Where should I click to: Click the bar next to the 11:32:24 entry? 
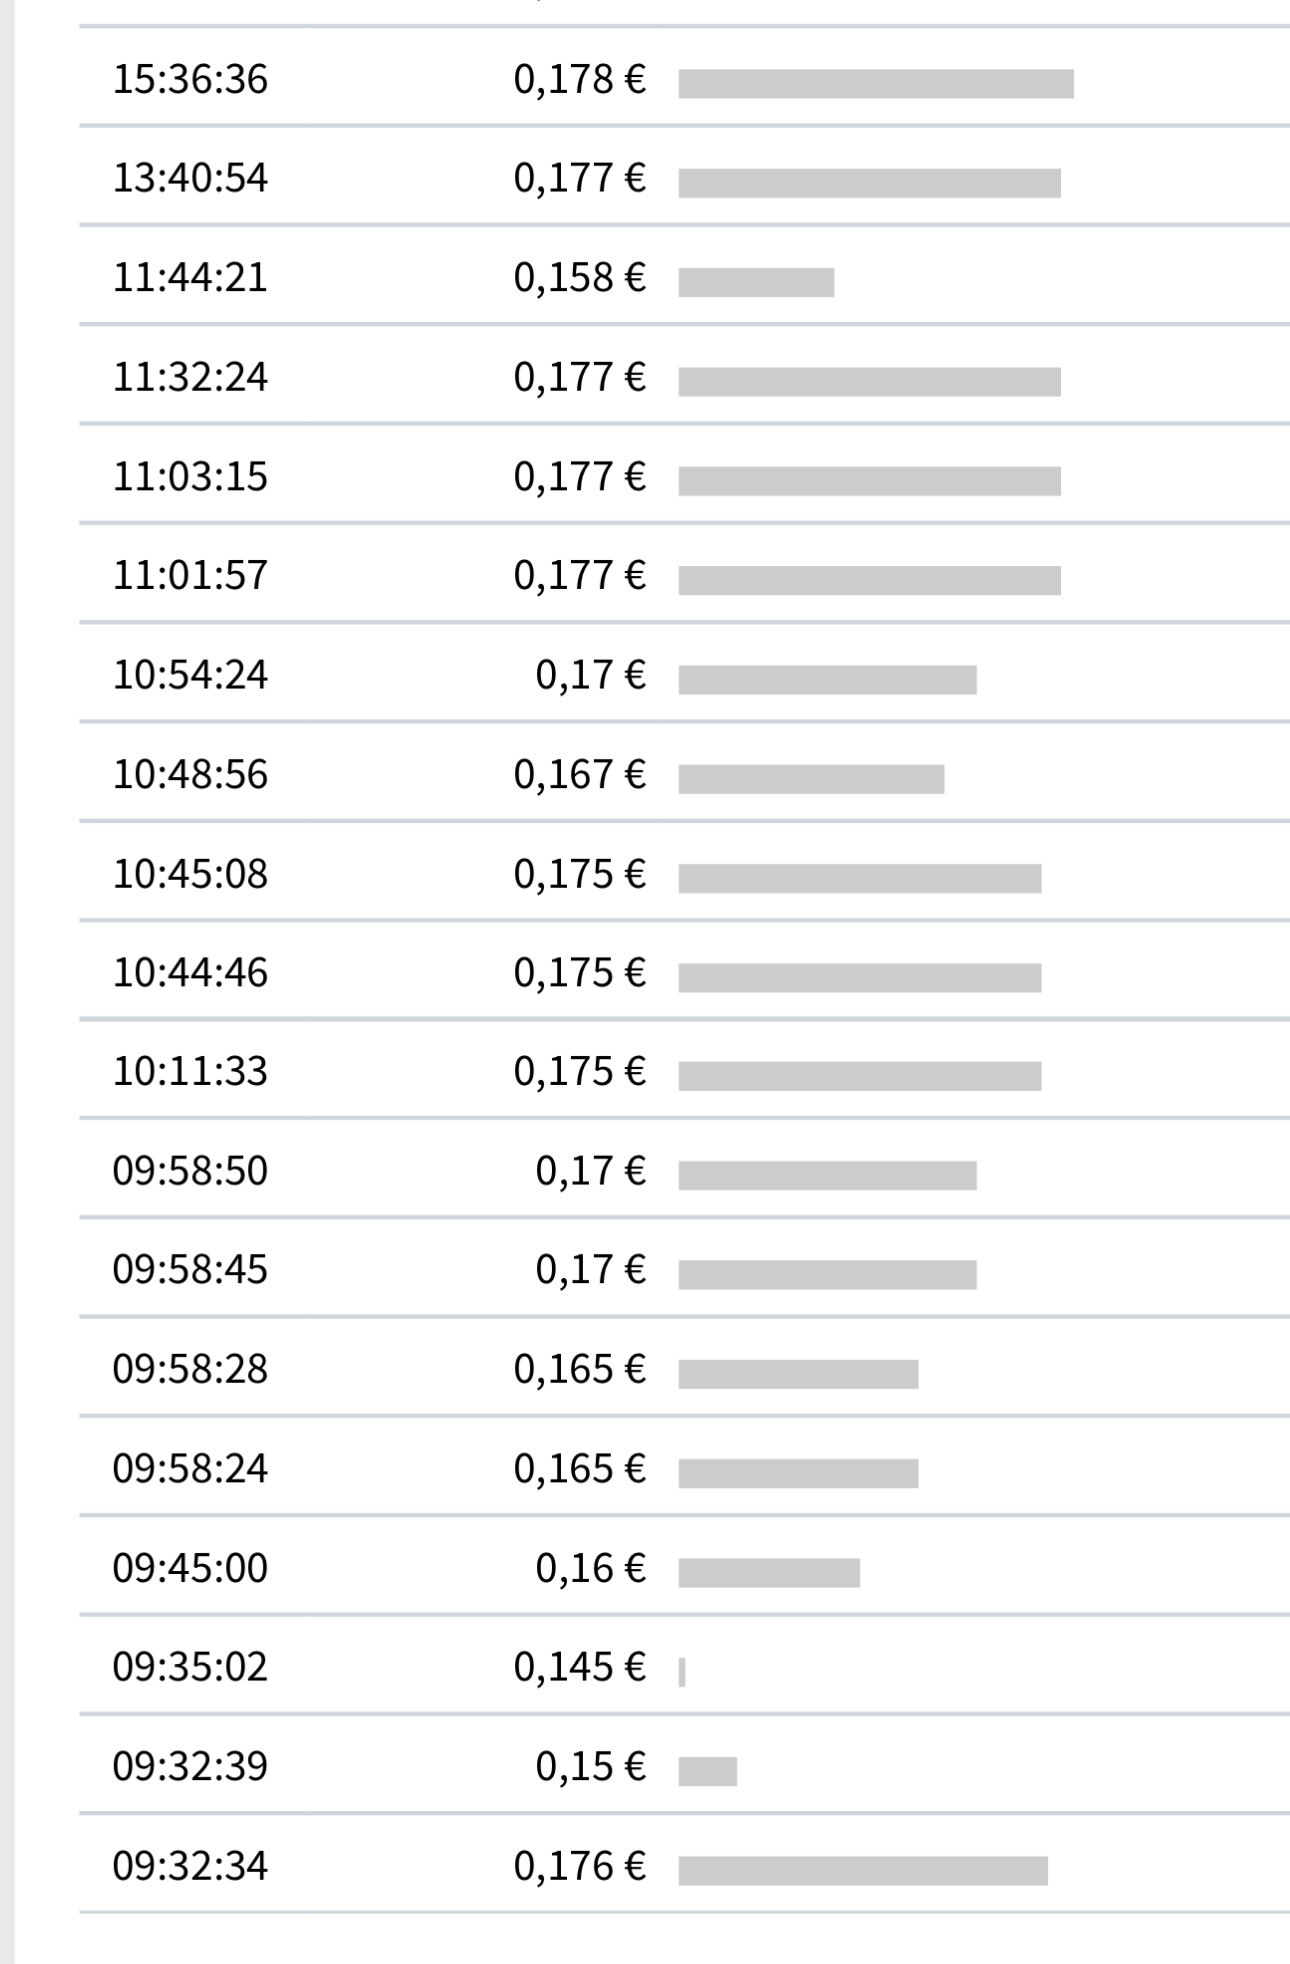point(869,382)
